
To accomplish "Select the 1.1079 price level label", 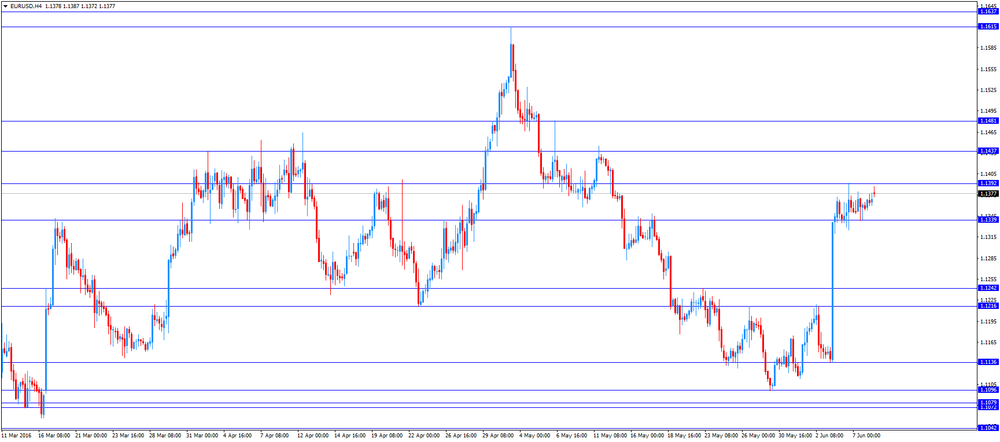I will [x=989, y=402].
